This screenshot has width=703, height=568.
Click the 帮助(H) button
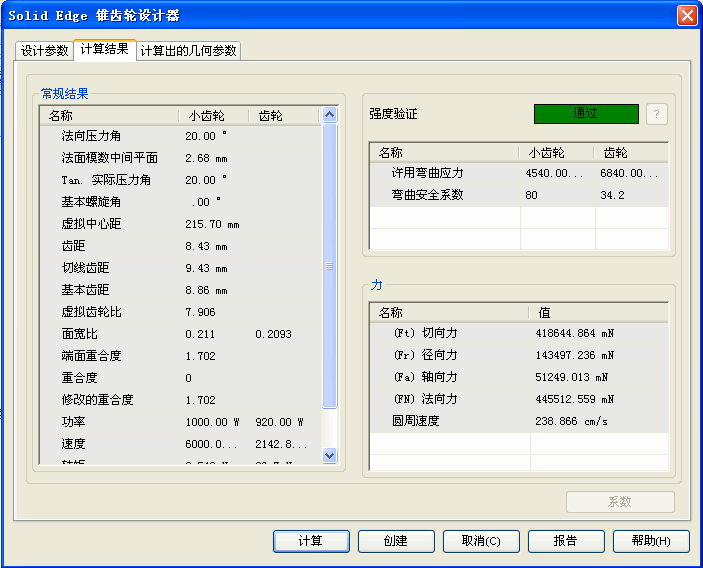click(651, 541)
